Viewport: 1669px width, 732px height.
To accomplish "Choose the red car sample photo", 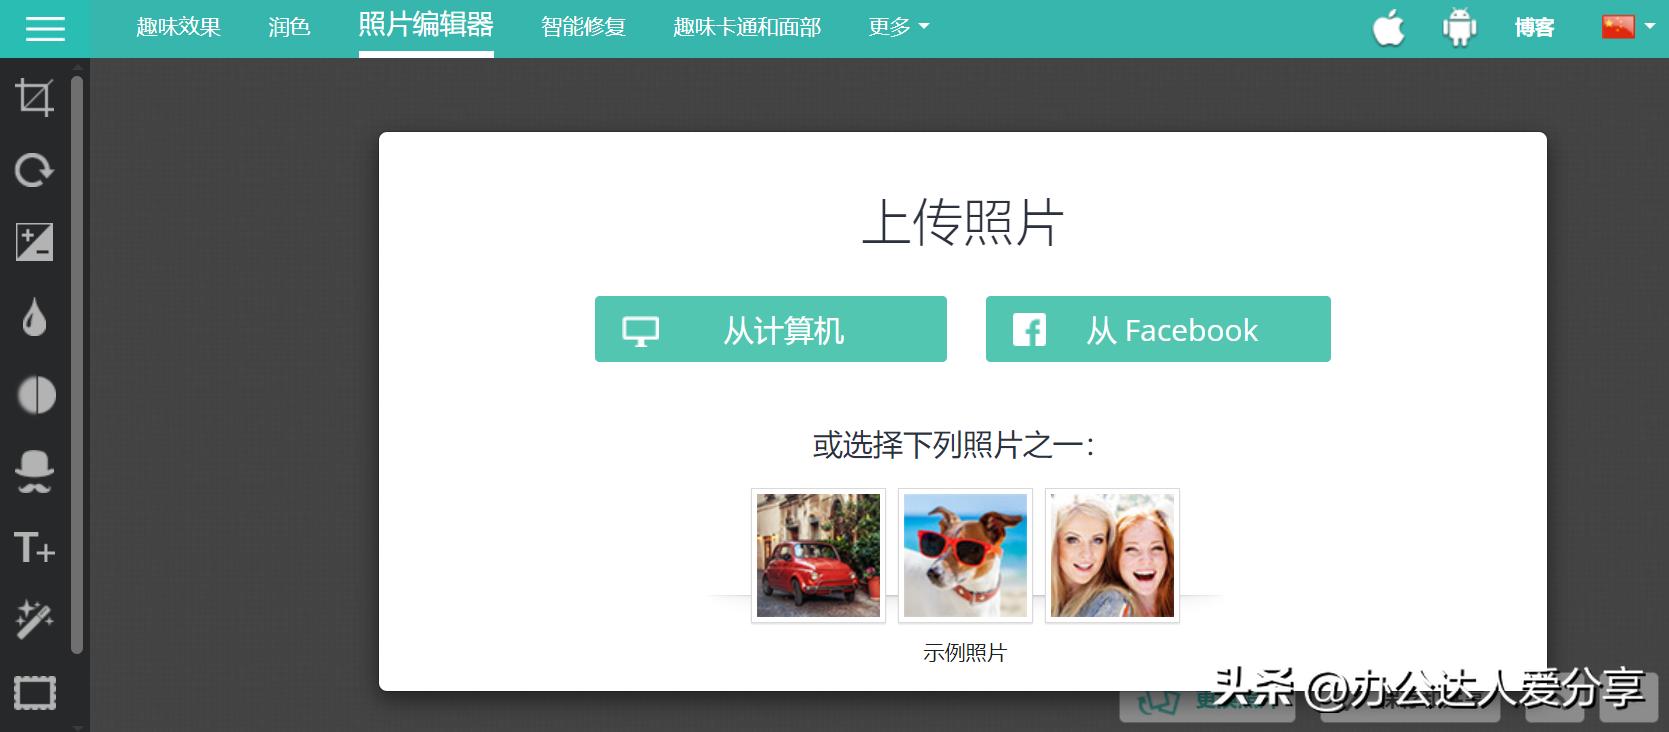I will pos(818,556).
